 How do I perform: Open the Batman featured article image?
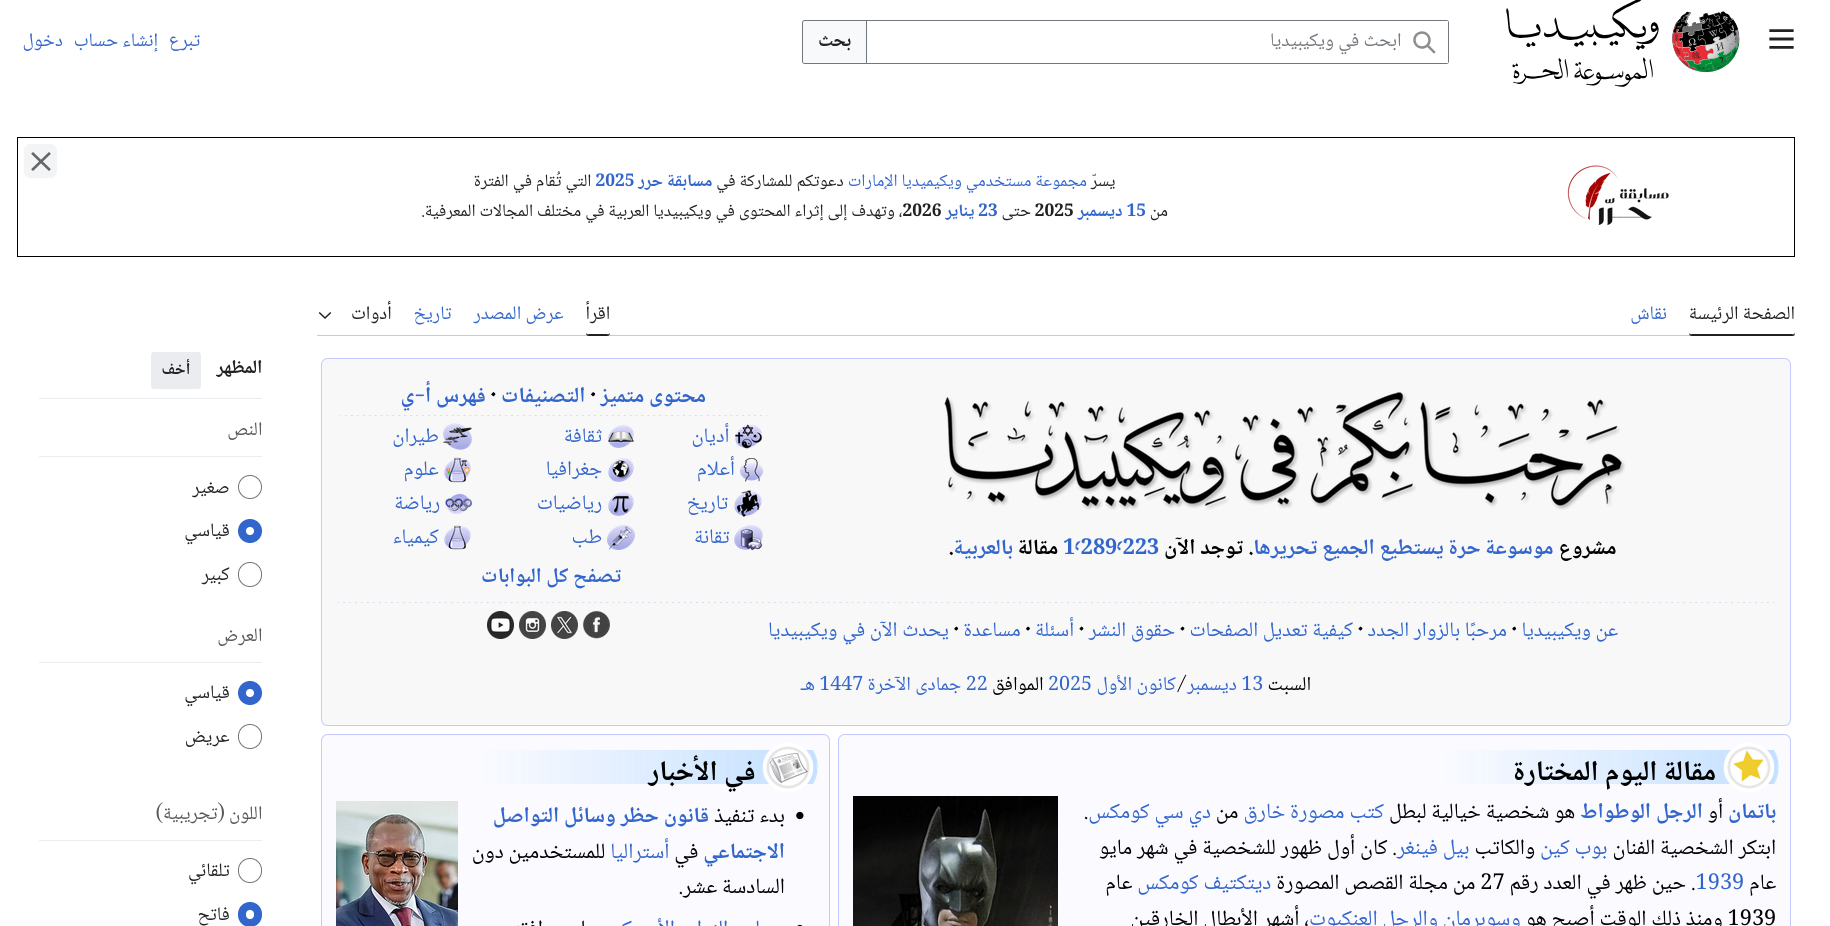click(x=955, y=861)
